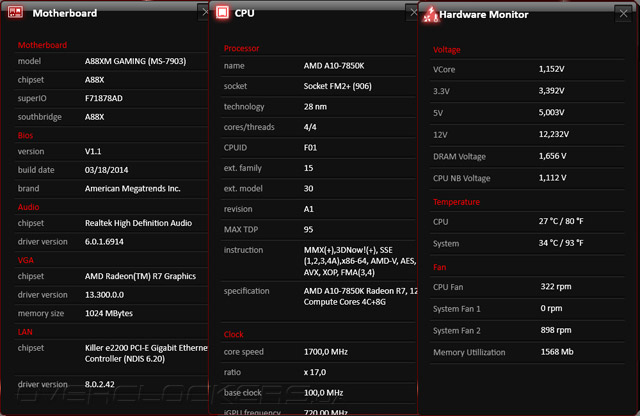640x416 pixels.
Task: Click audio driver version 6.0.1.6914
Action: [104, 242]
